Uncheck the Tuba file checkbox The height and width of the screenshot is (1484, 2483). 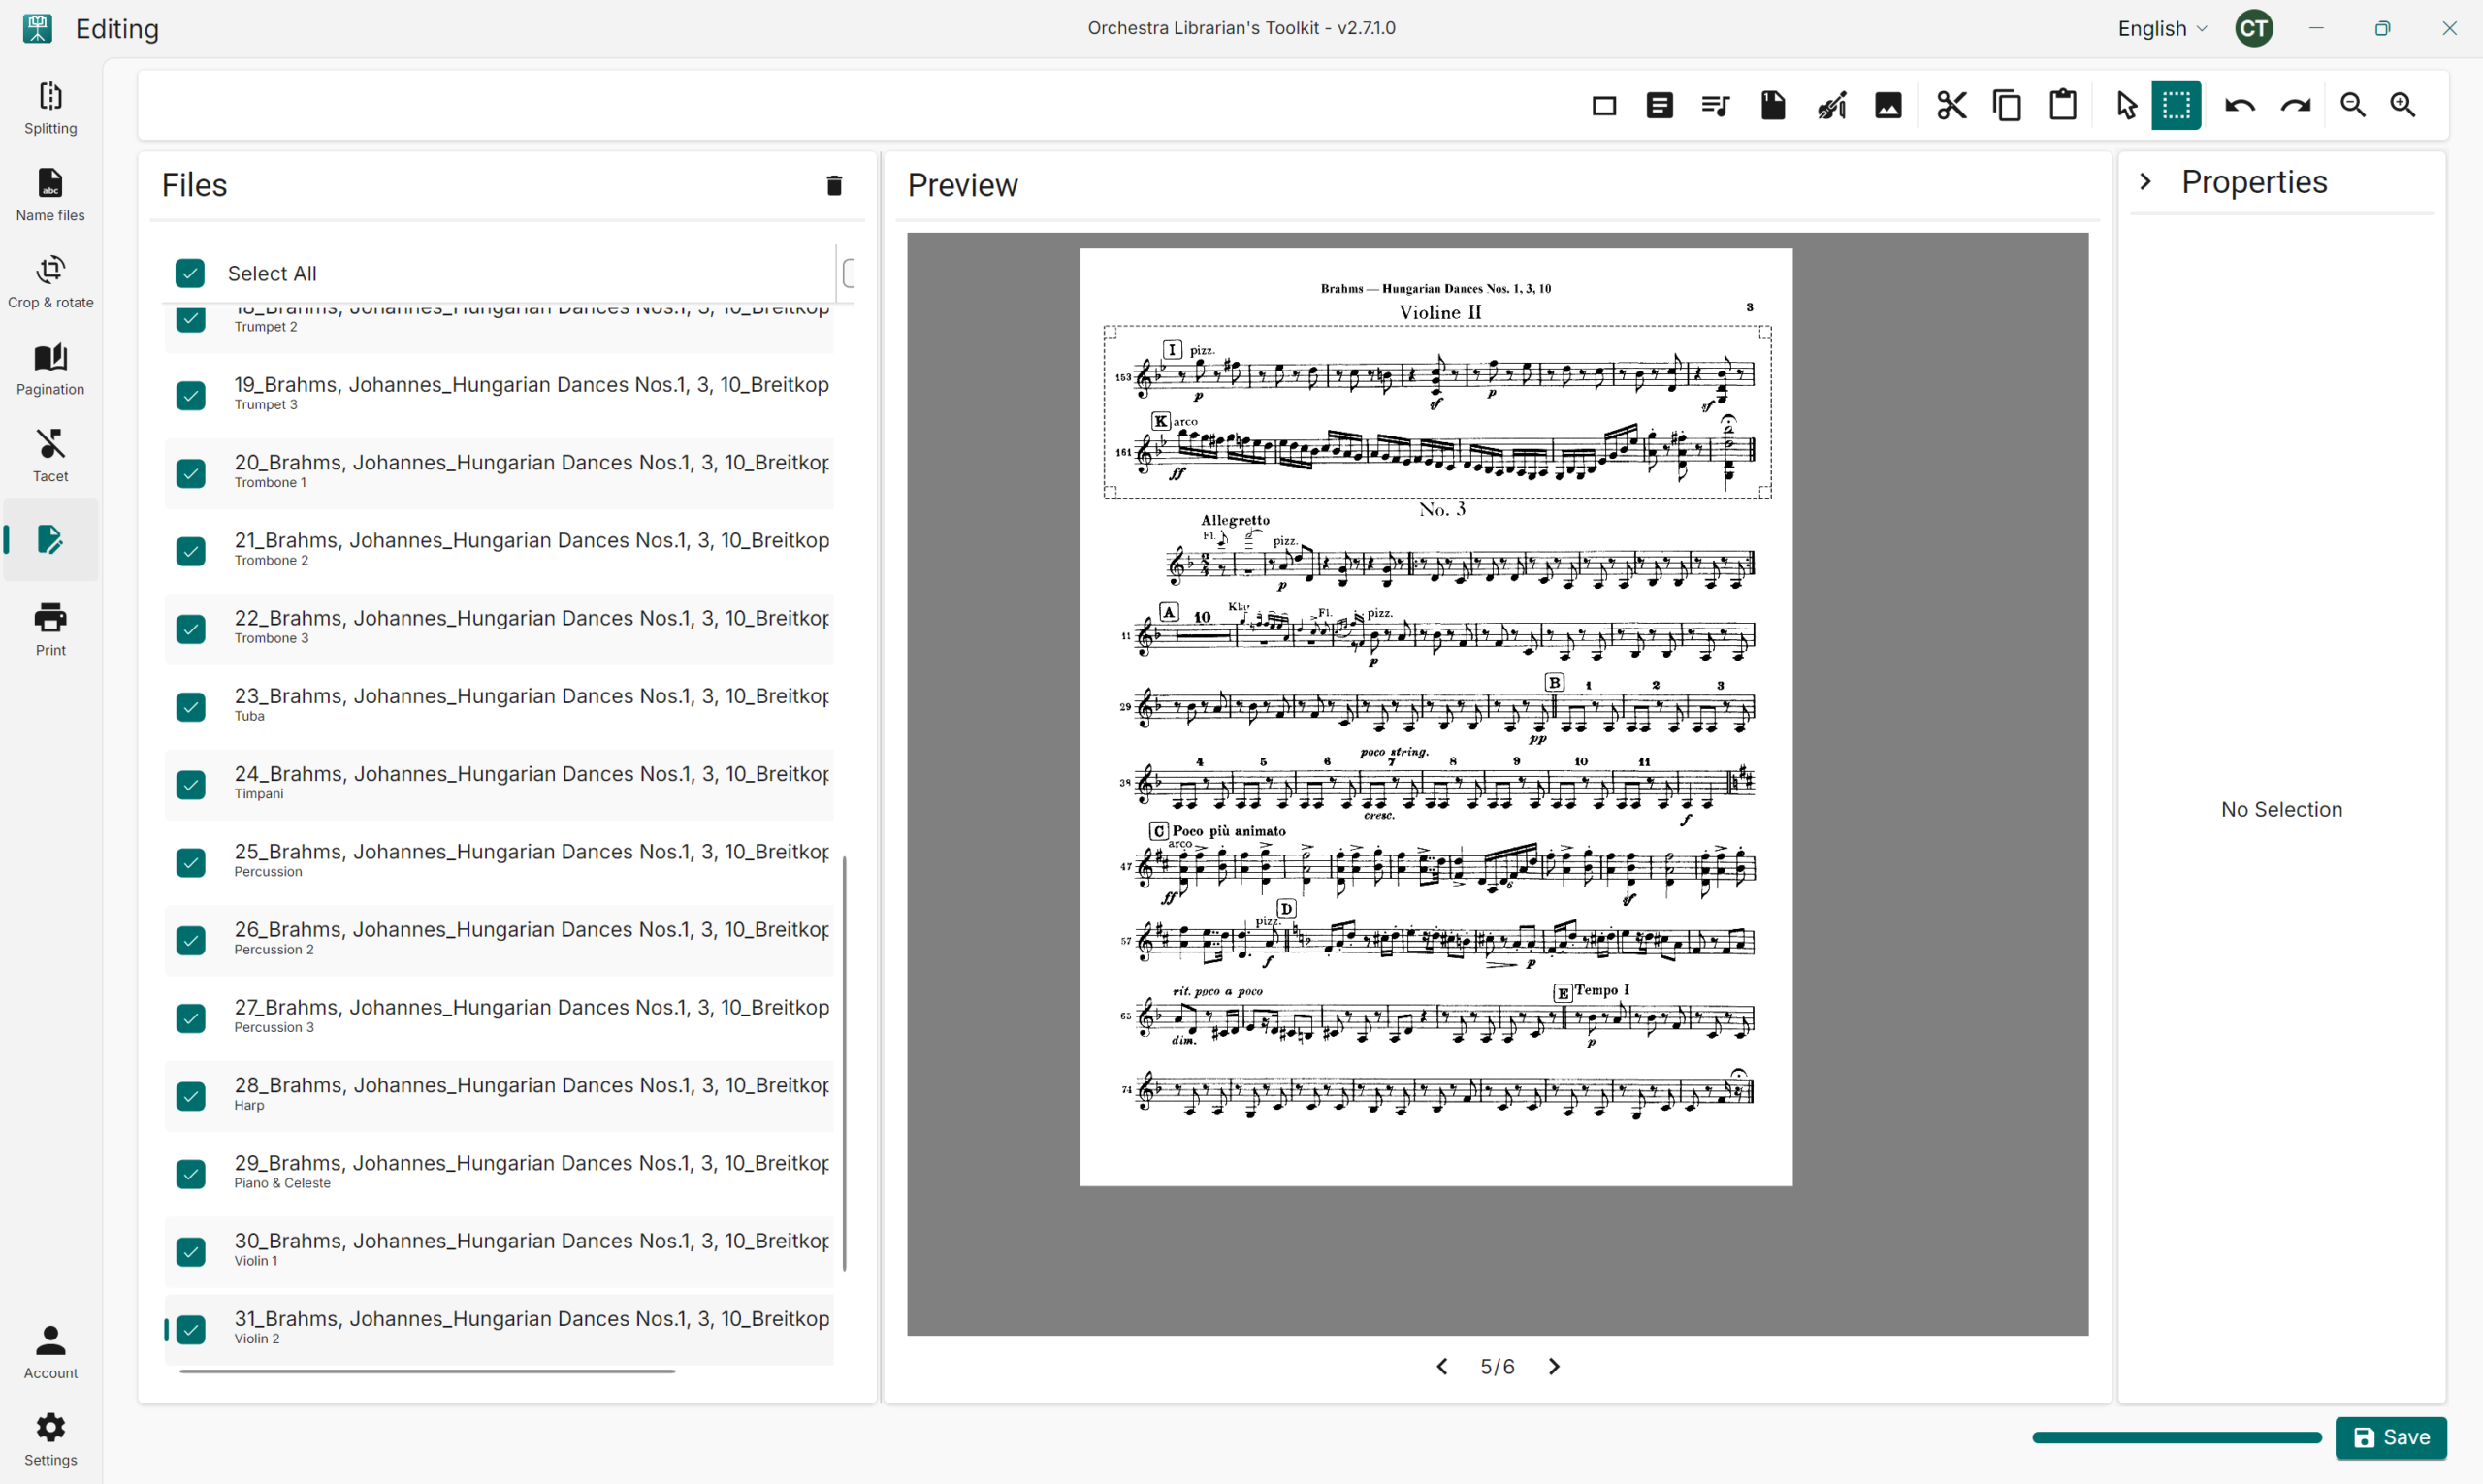click(x=190, y=708)
